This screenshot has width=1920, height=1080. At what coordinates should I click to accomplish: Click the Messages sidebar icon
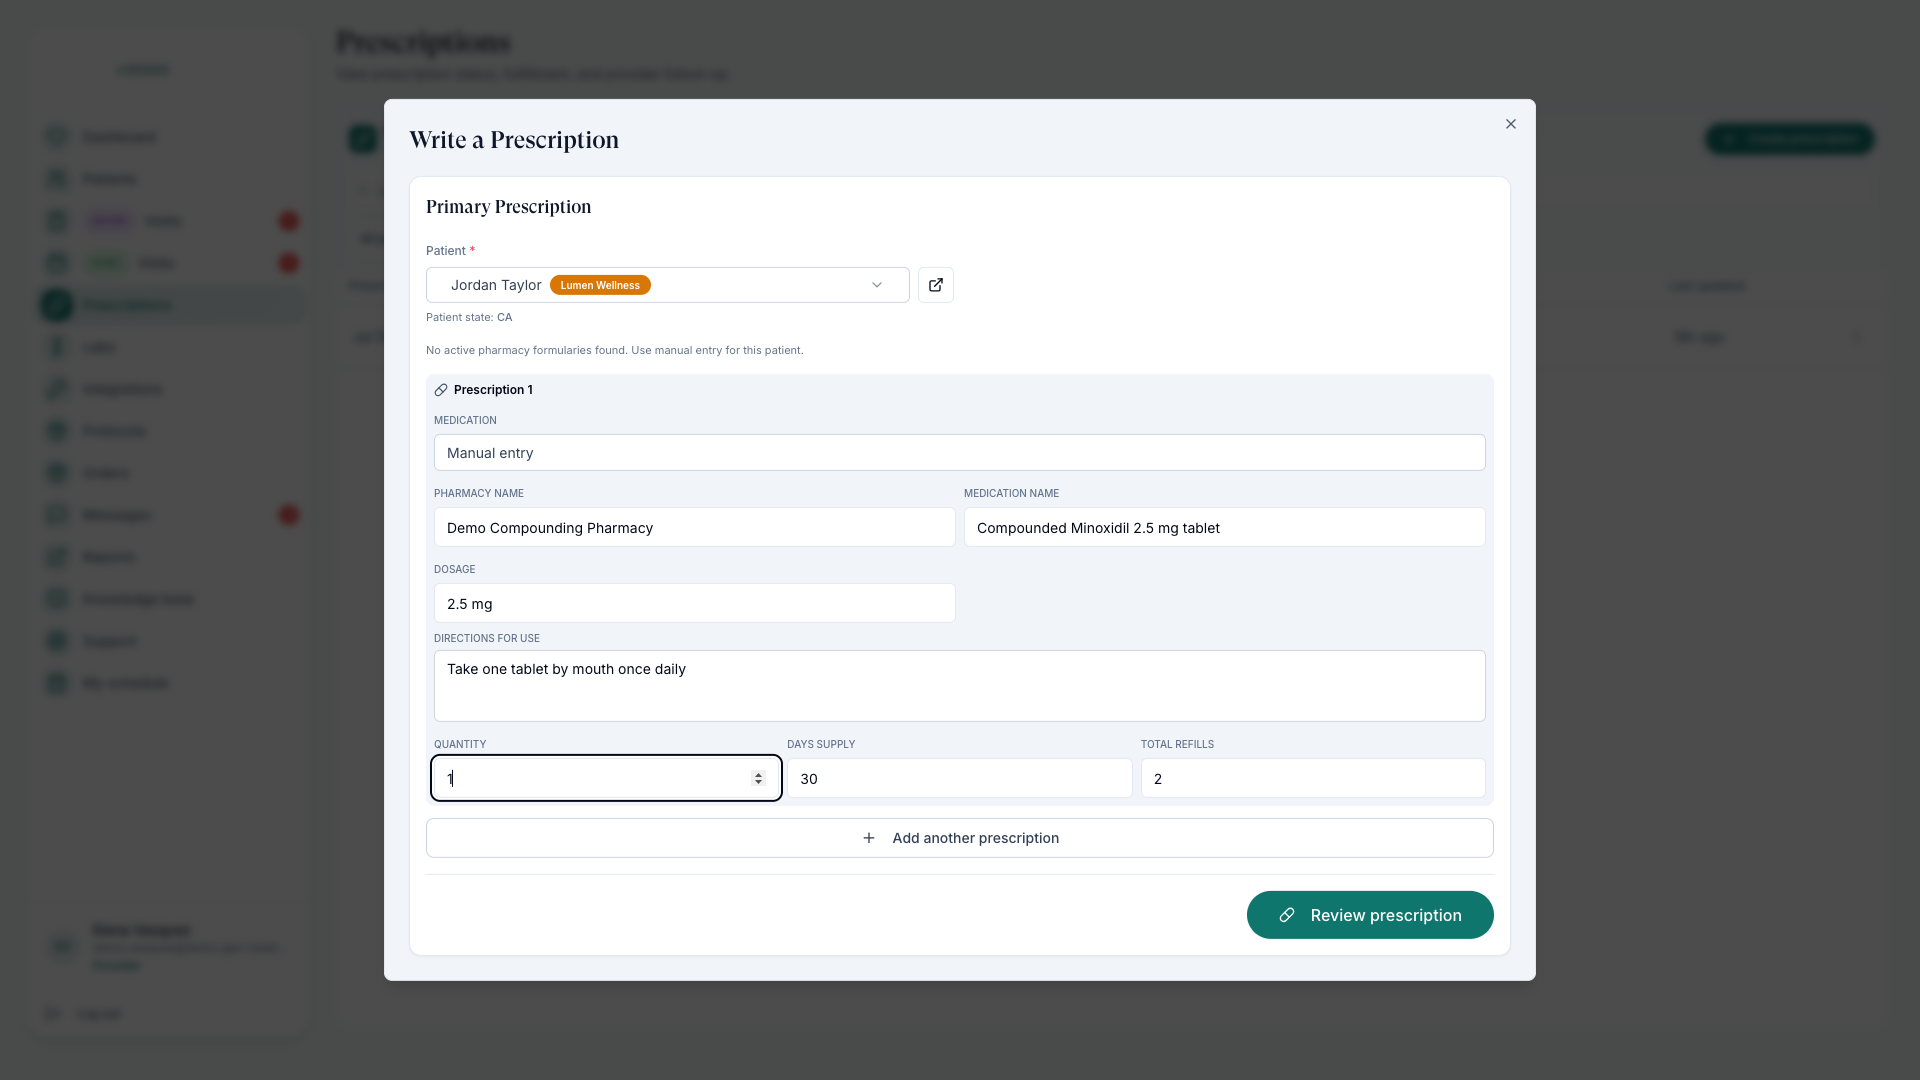tap(57, 515)
